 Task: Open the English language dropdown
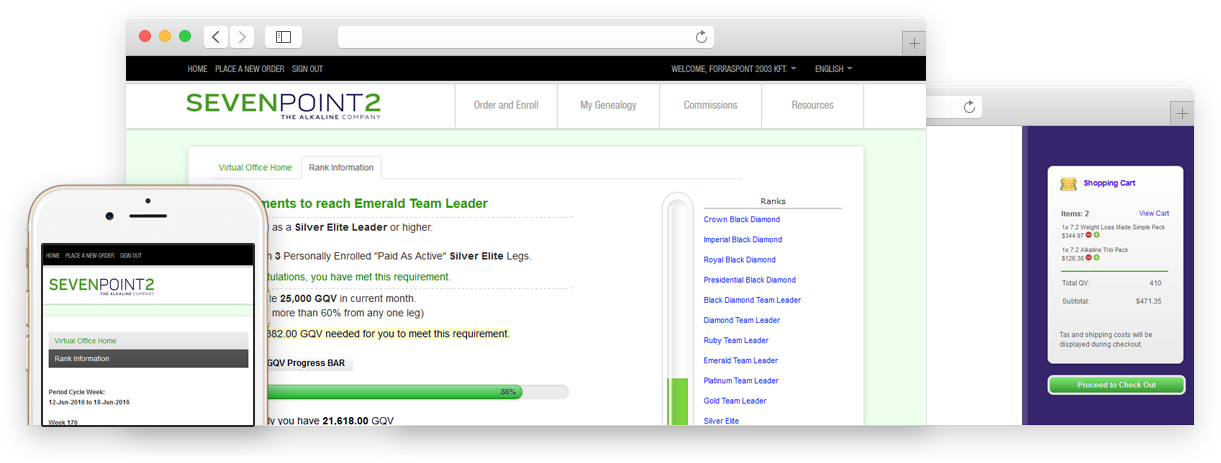[x=833, y=69]
